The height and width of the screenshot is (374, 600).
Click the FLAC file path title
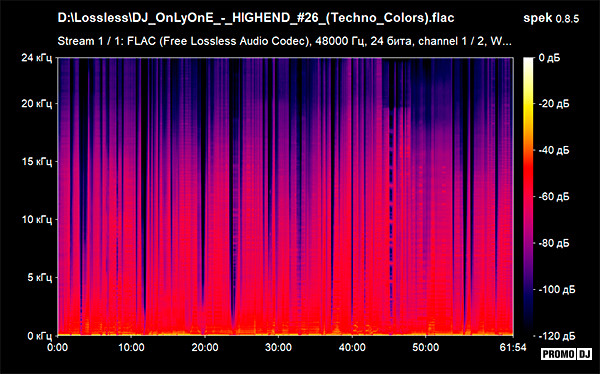point(256,18)
